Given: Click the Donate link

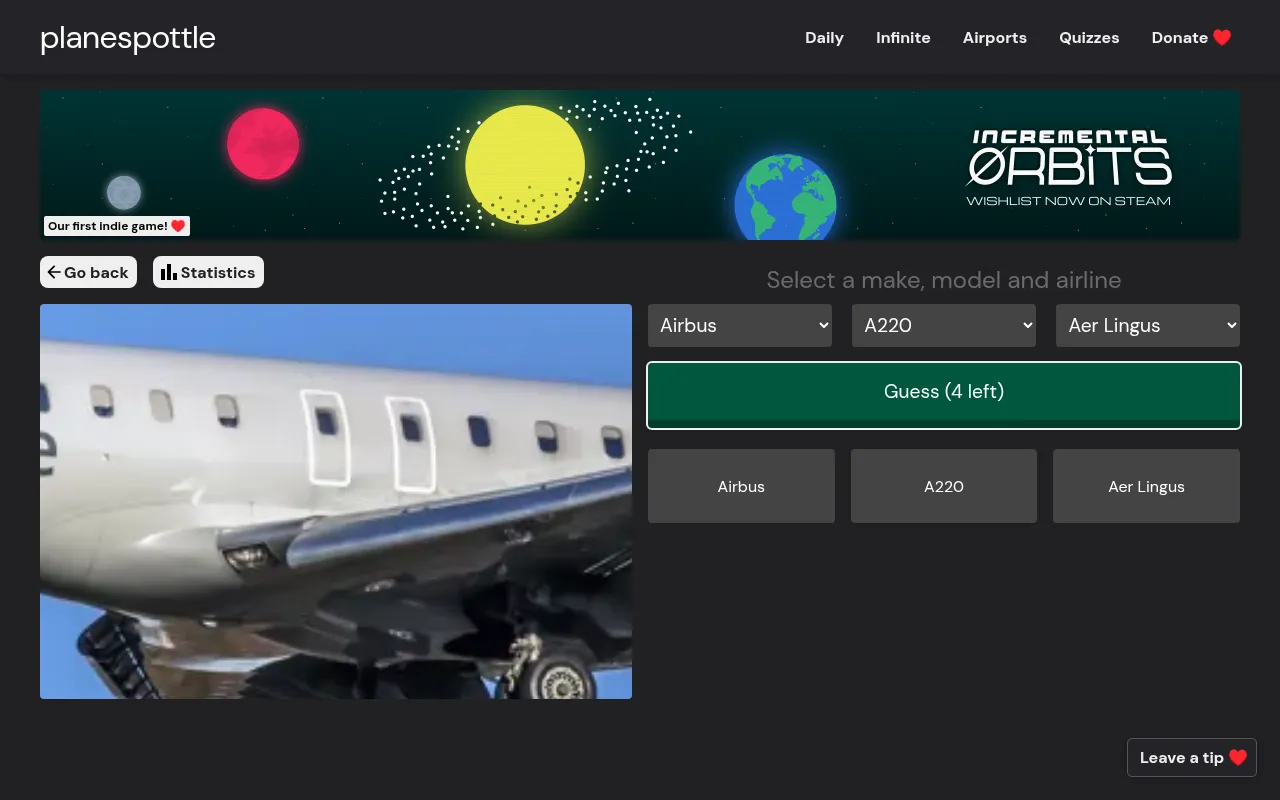Looking at the screenshot, I should coord(1191,38).
